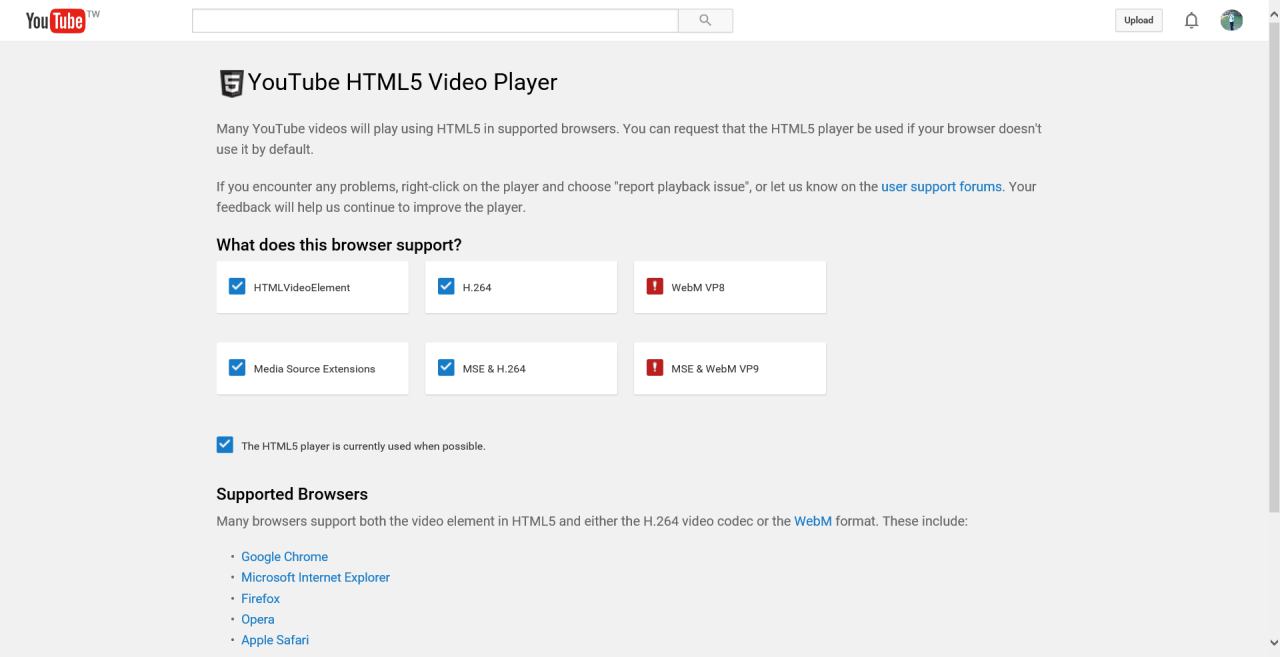Open the account avatar menu
The image size is (1280, 657).
click(1232, 20)
